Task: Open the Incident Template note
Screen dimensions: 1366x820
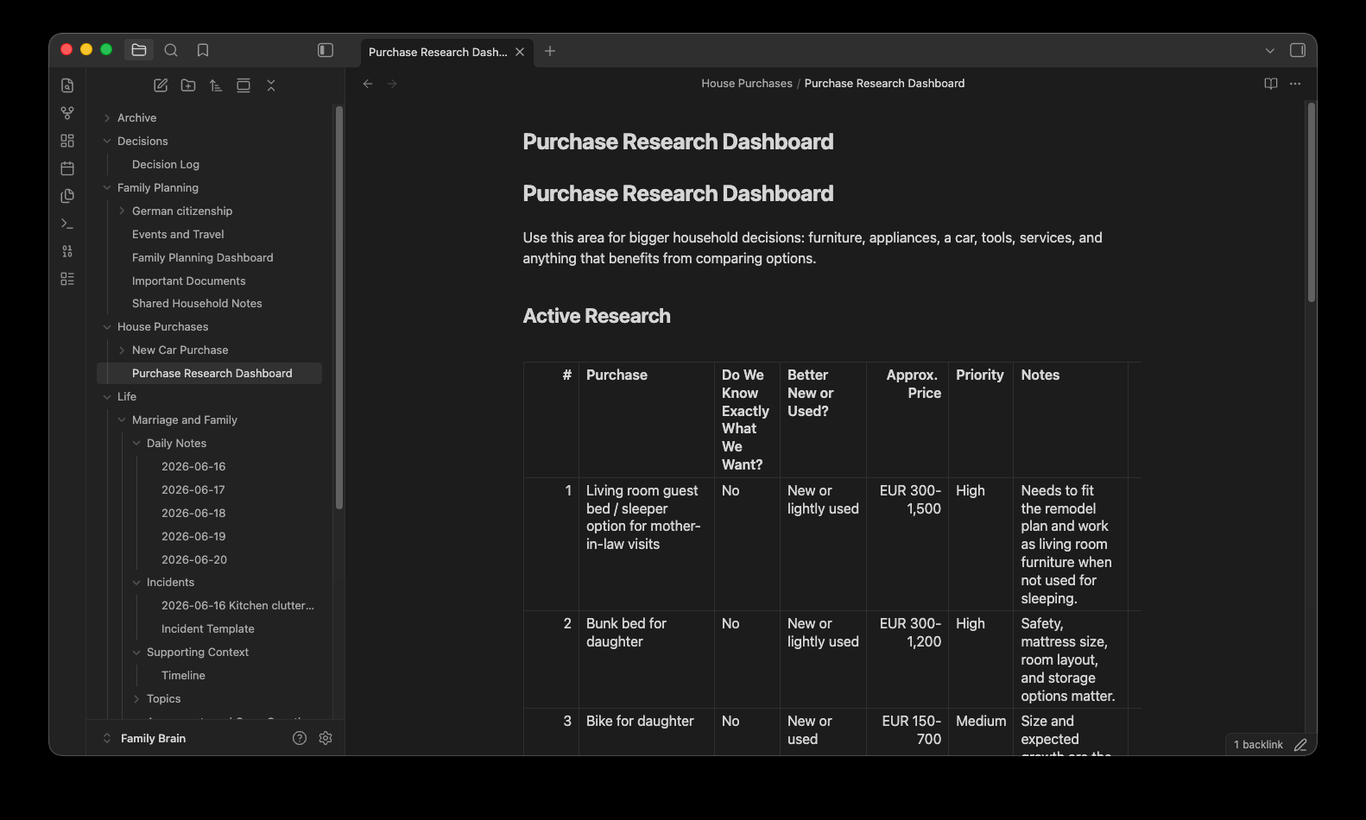Action: 208,629
